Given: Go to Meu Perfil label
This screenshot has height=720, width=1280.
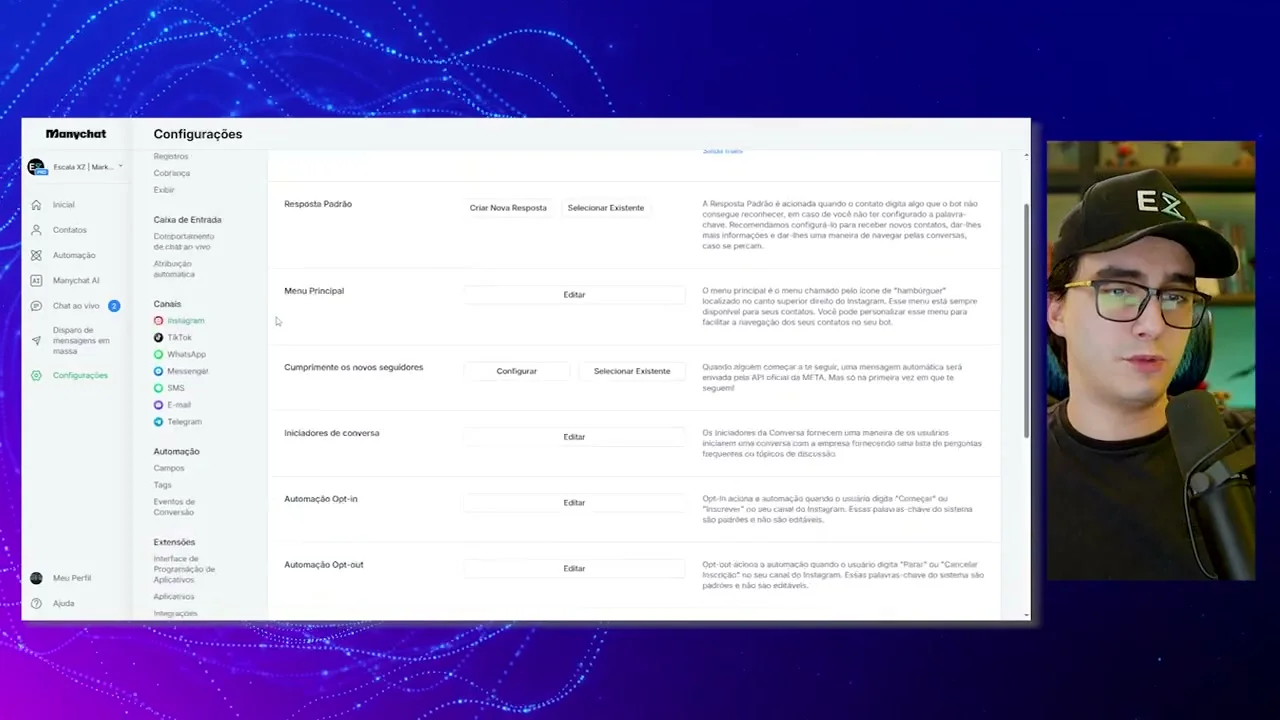Looking at the screenshot, I should pyautogui.click(x=72, y=578).
